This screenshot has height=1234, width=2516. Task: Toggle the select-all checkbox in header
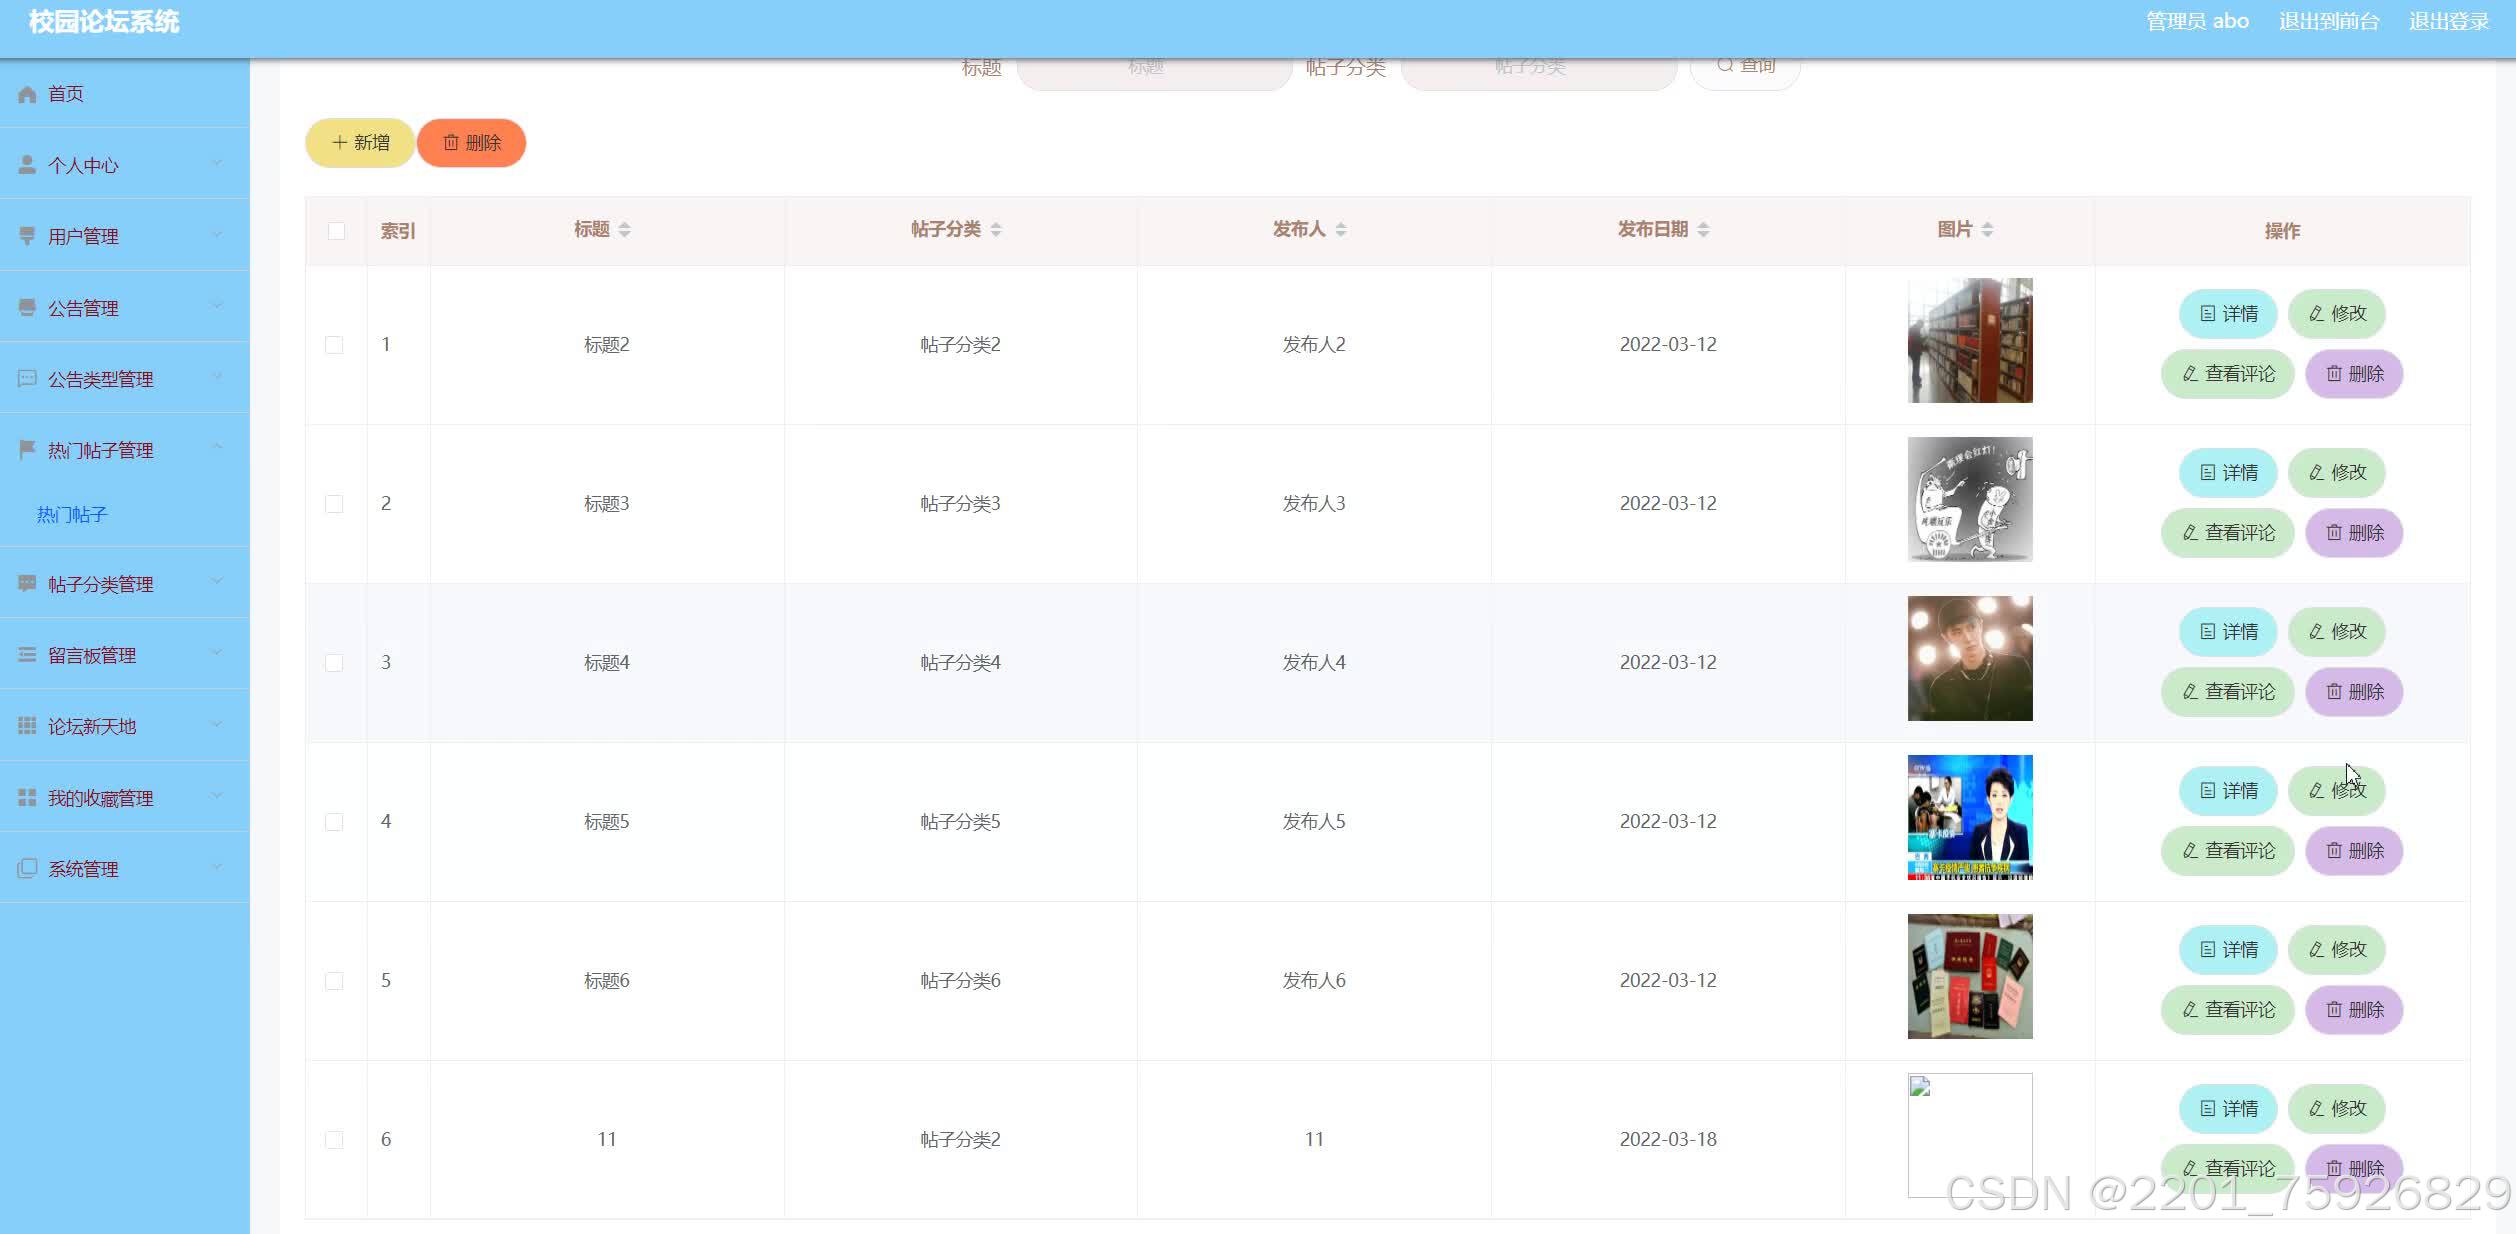tap(337, 231)
